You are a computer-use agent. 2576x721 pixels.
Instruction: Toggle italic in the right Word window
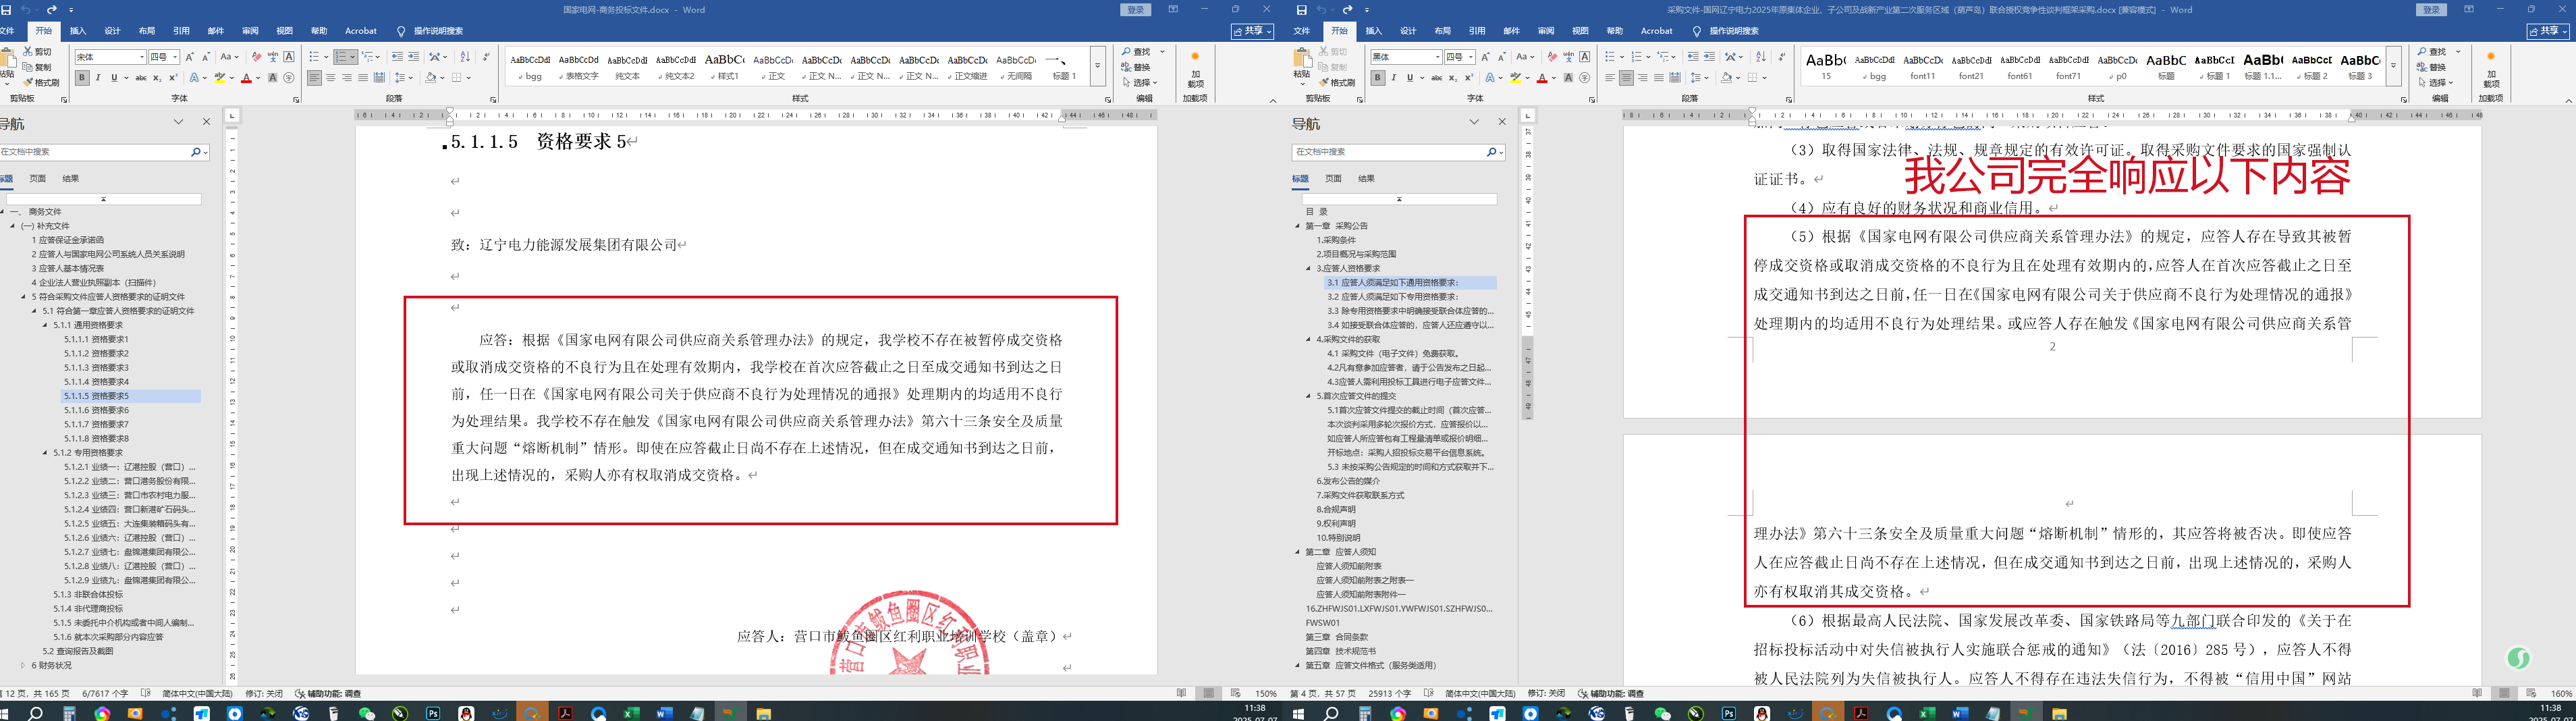tap(1394, 78)
